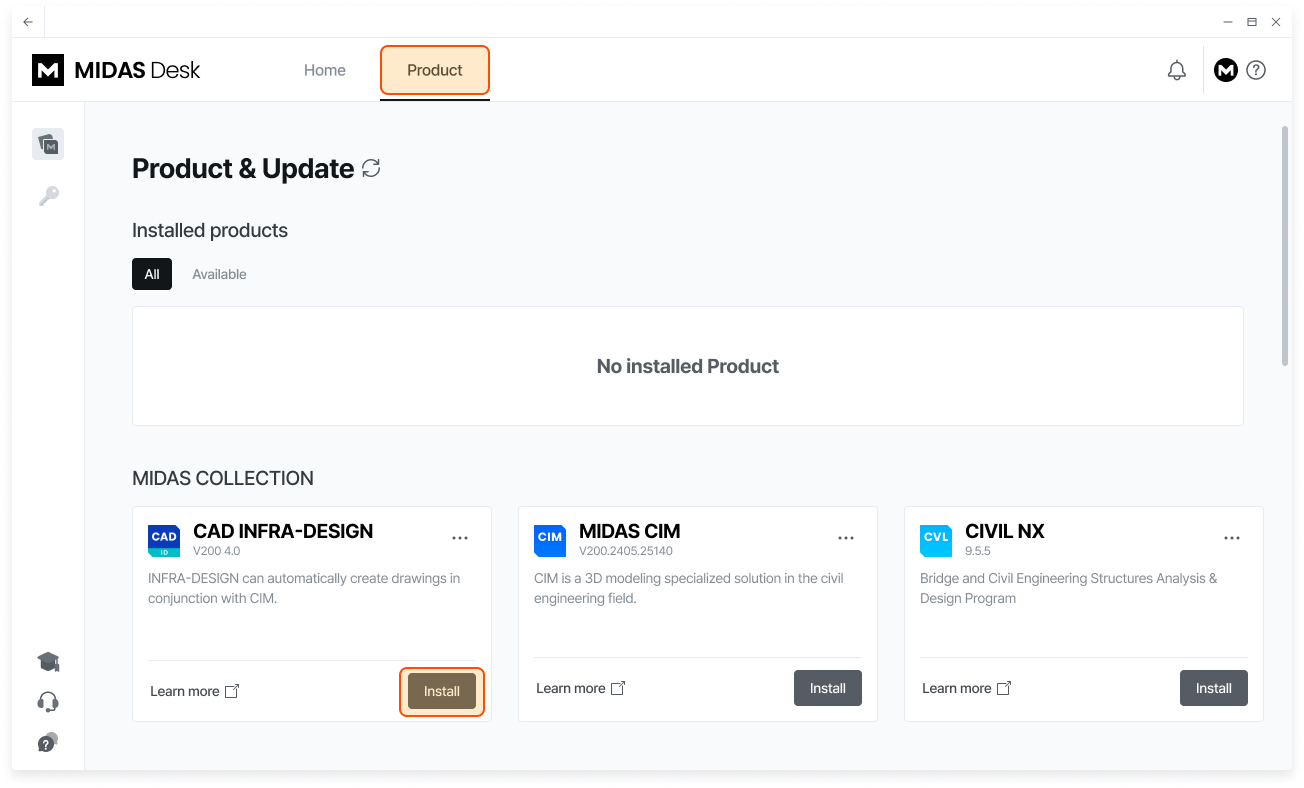The image size is (1304, 788).
Task: Install CAD INFRA-DESIGN
Action: (442, 691)
